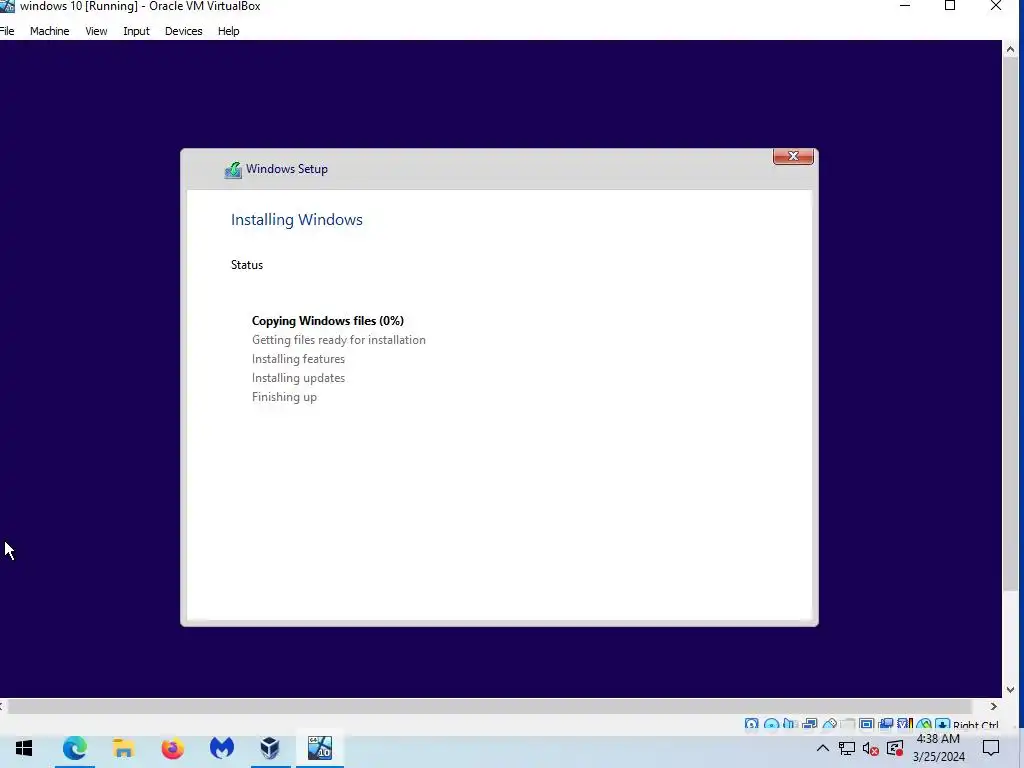The height and width of the screenshot is (768, 1024).
Task: Click the horizontal scrollbar right arrow
Action: coord(993,706)
